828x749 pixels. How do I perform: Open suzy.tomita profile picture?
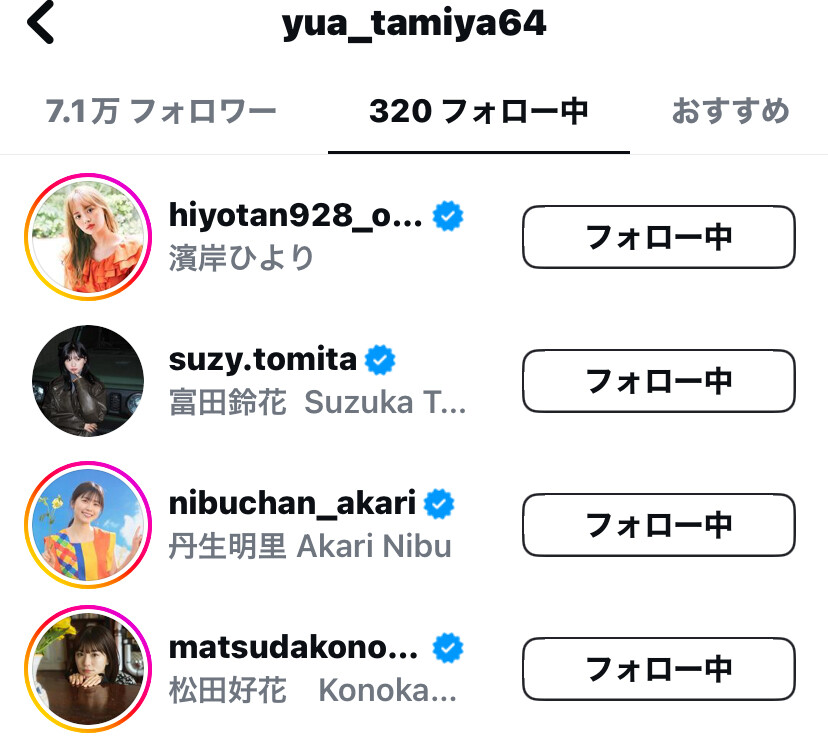click(88, 381)
